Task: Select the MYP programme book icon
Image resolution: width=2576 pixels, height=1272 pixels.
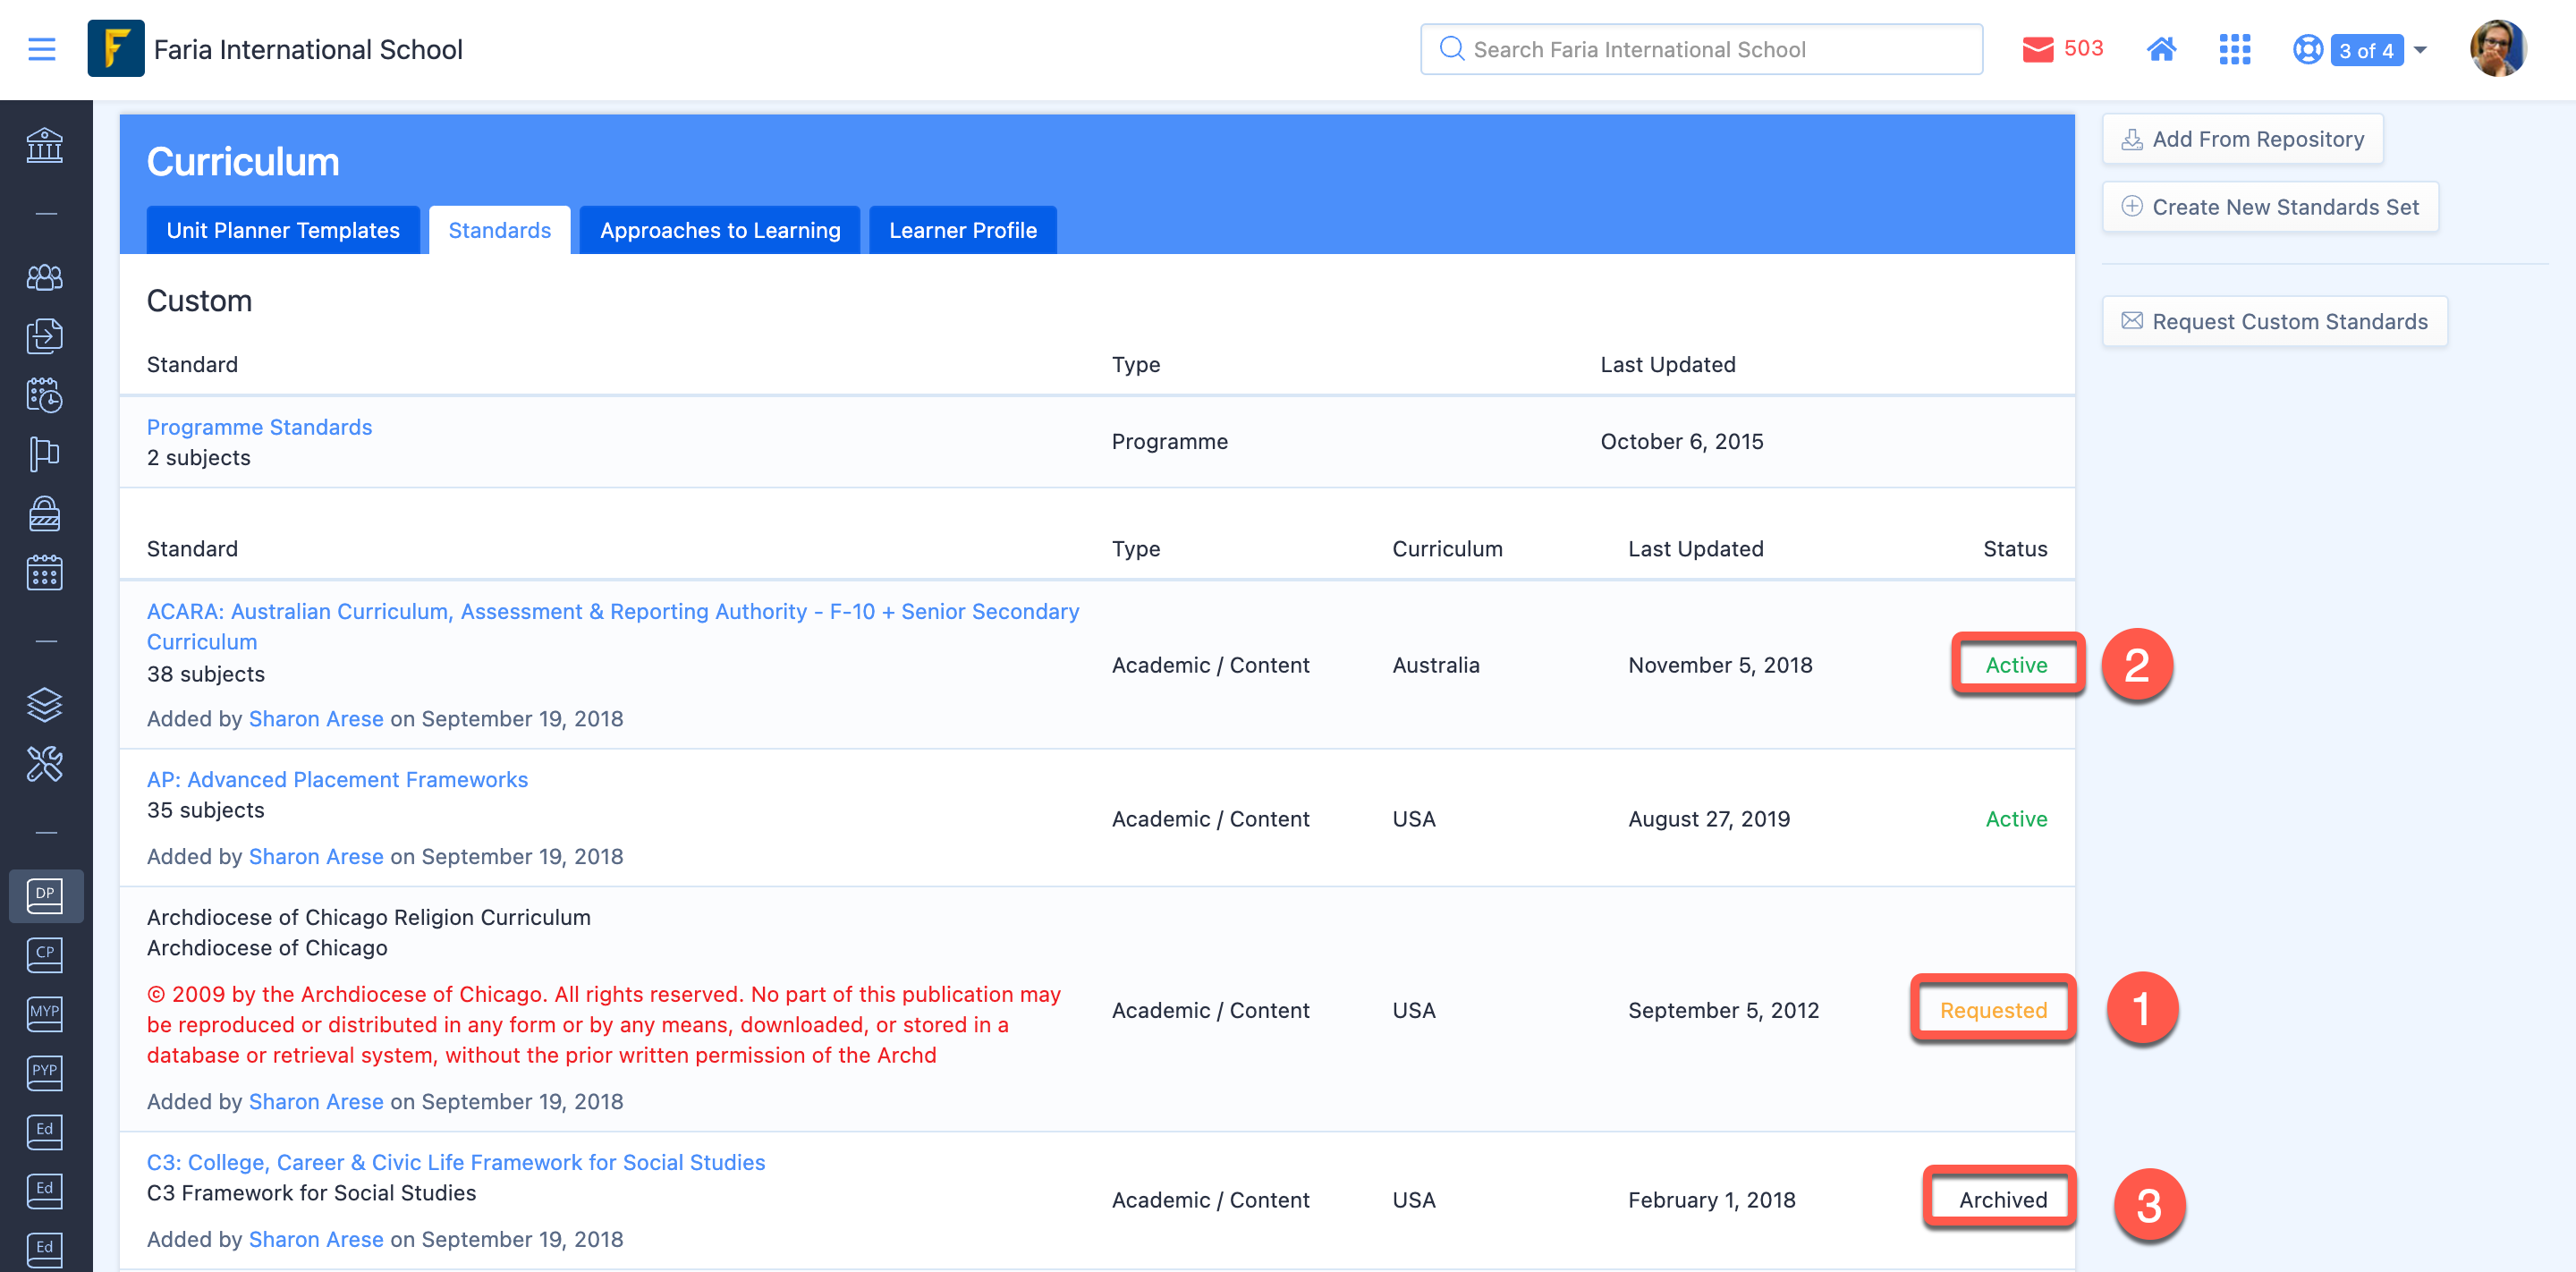Action: (45, 1013)
